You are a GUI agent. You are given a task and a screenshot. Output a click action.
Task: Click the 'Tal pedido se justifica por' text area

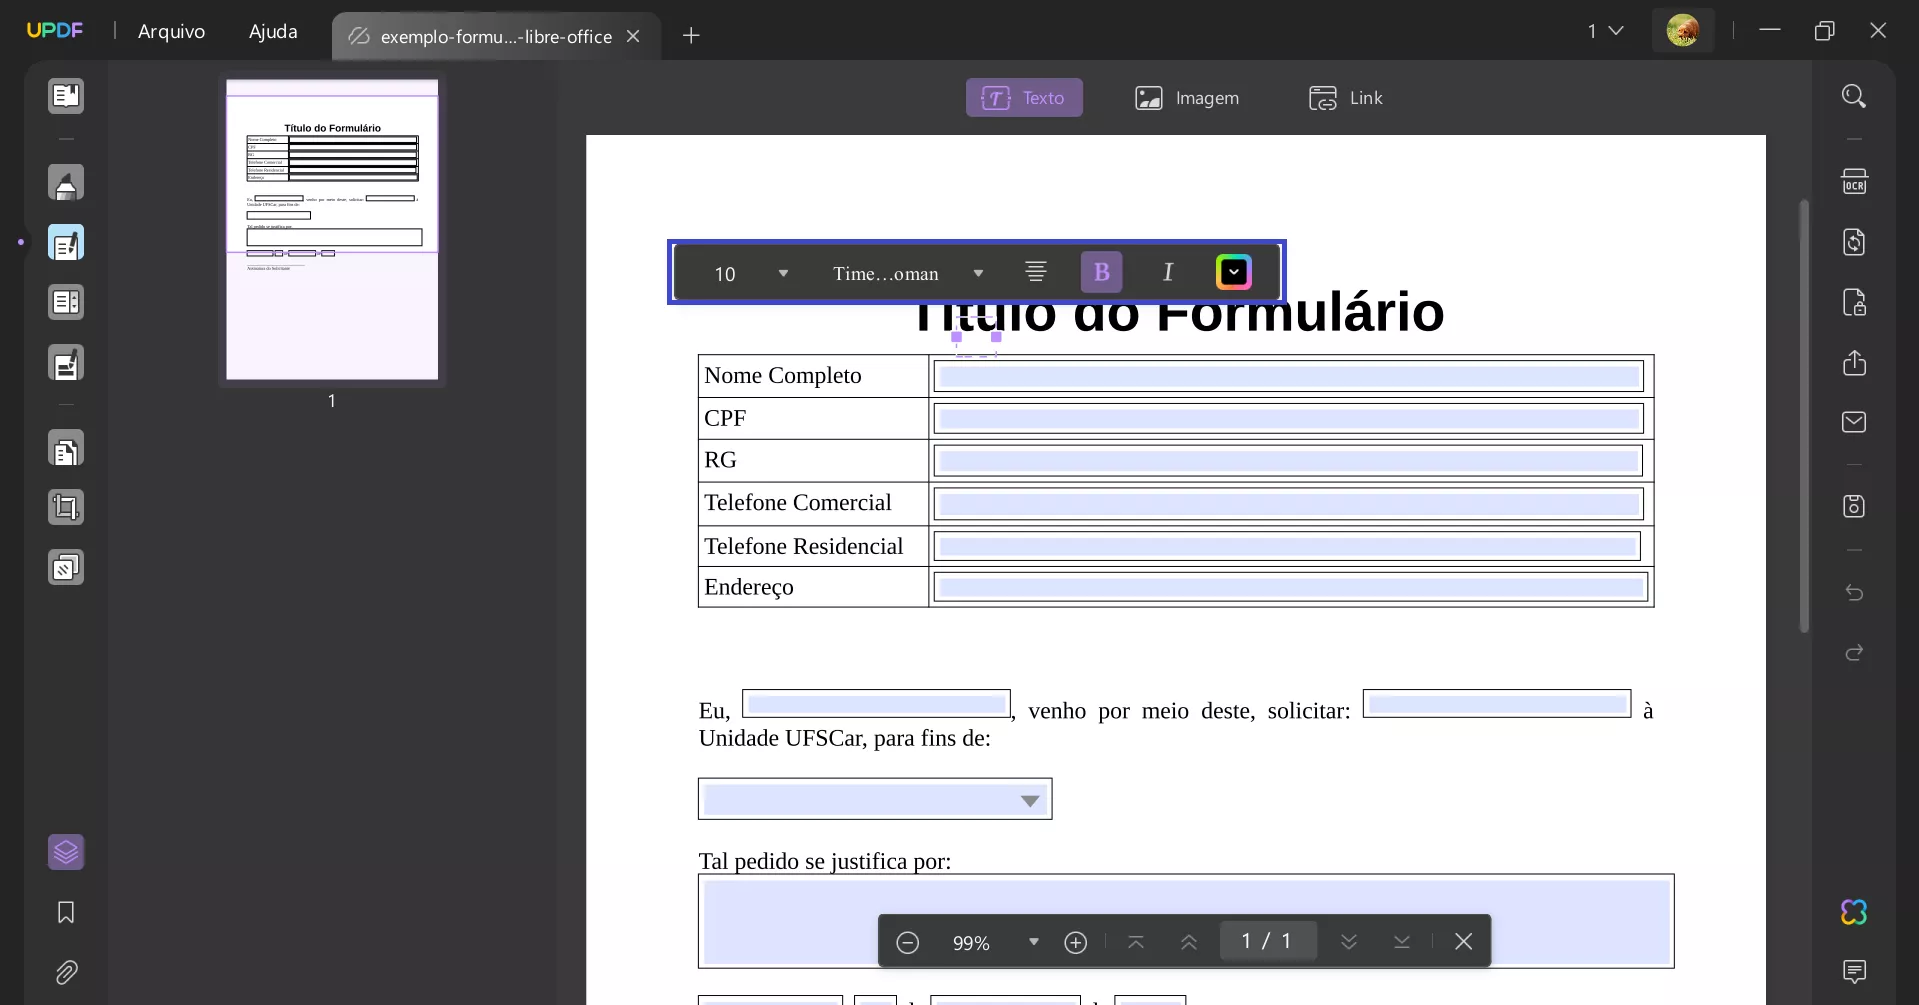tap(1186, 921)
